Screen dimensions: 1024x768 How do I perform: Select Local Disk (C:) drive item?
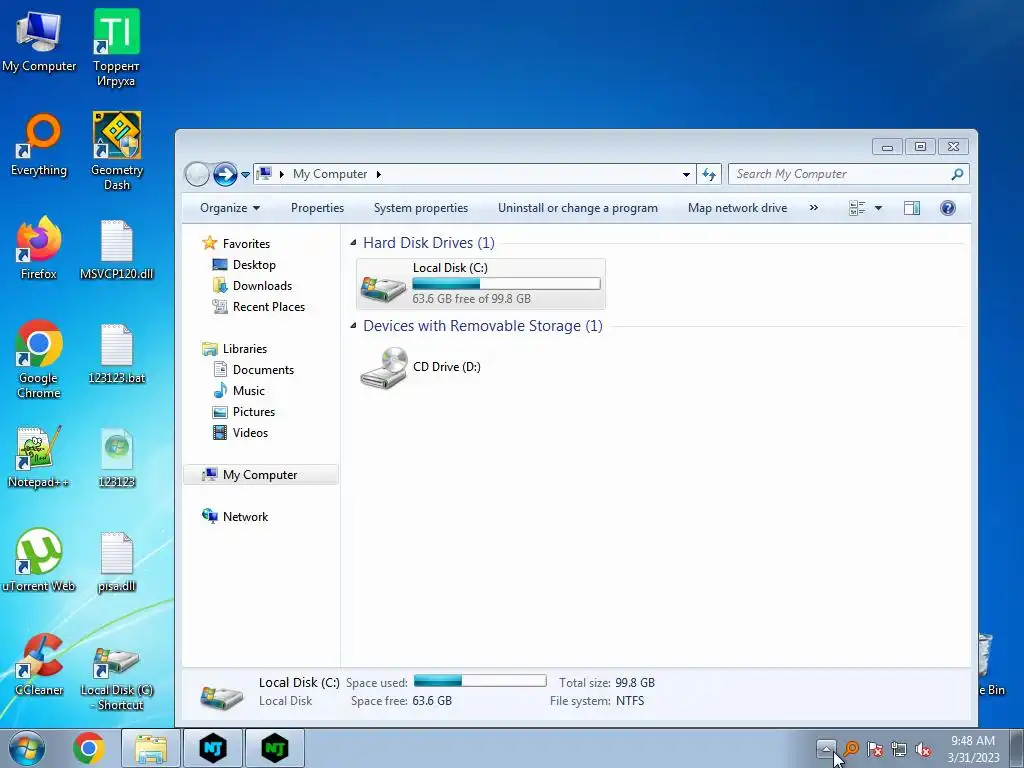481,284
